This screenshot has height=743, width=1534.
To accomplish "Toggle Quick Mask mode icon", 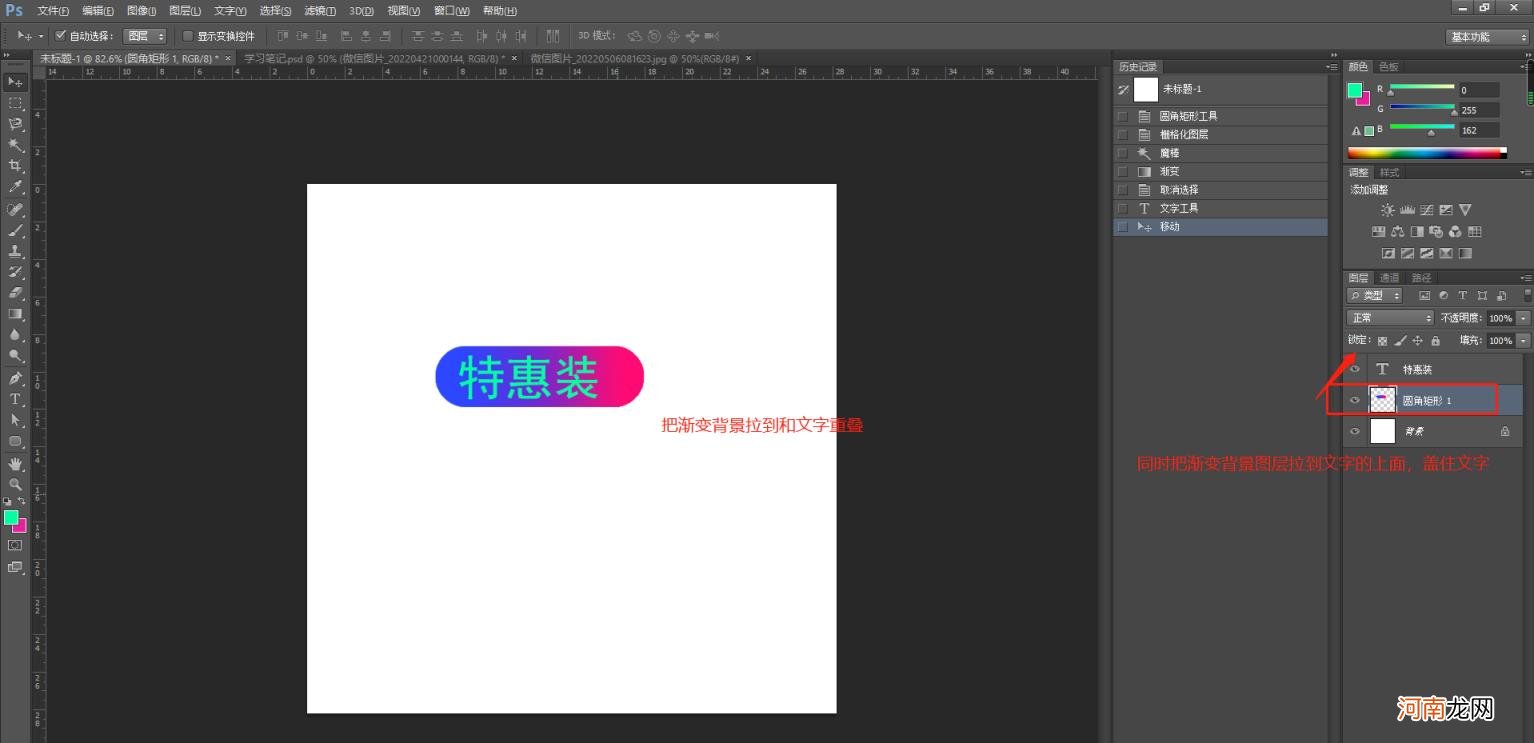I will 15,546.
